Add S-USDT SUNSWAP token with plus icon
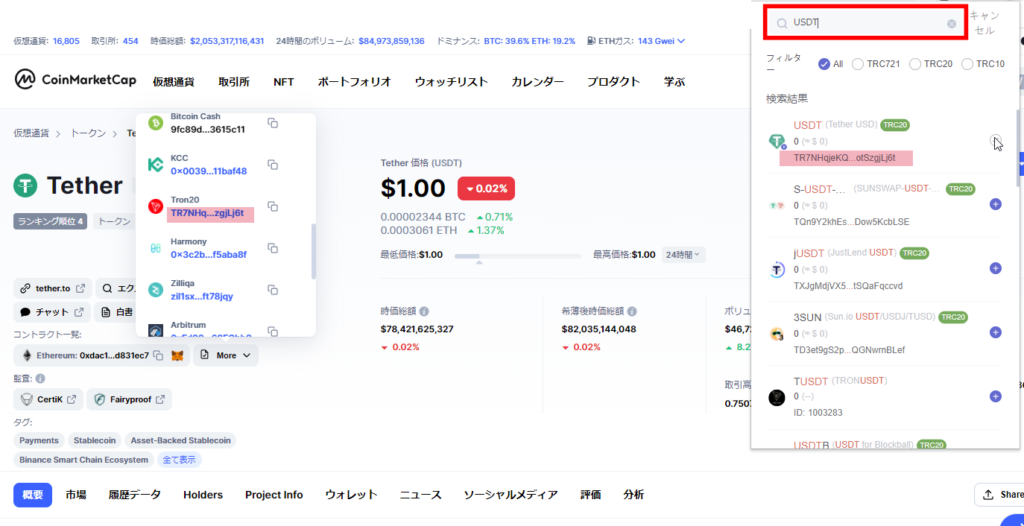 [x=995, y=204]
